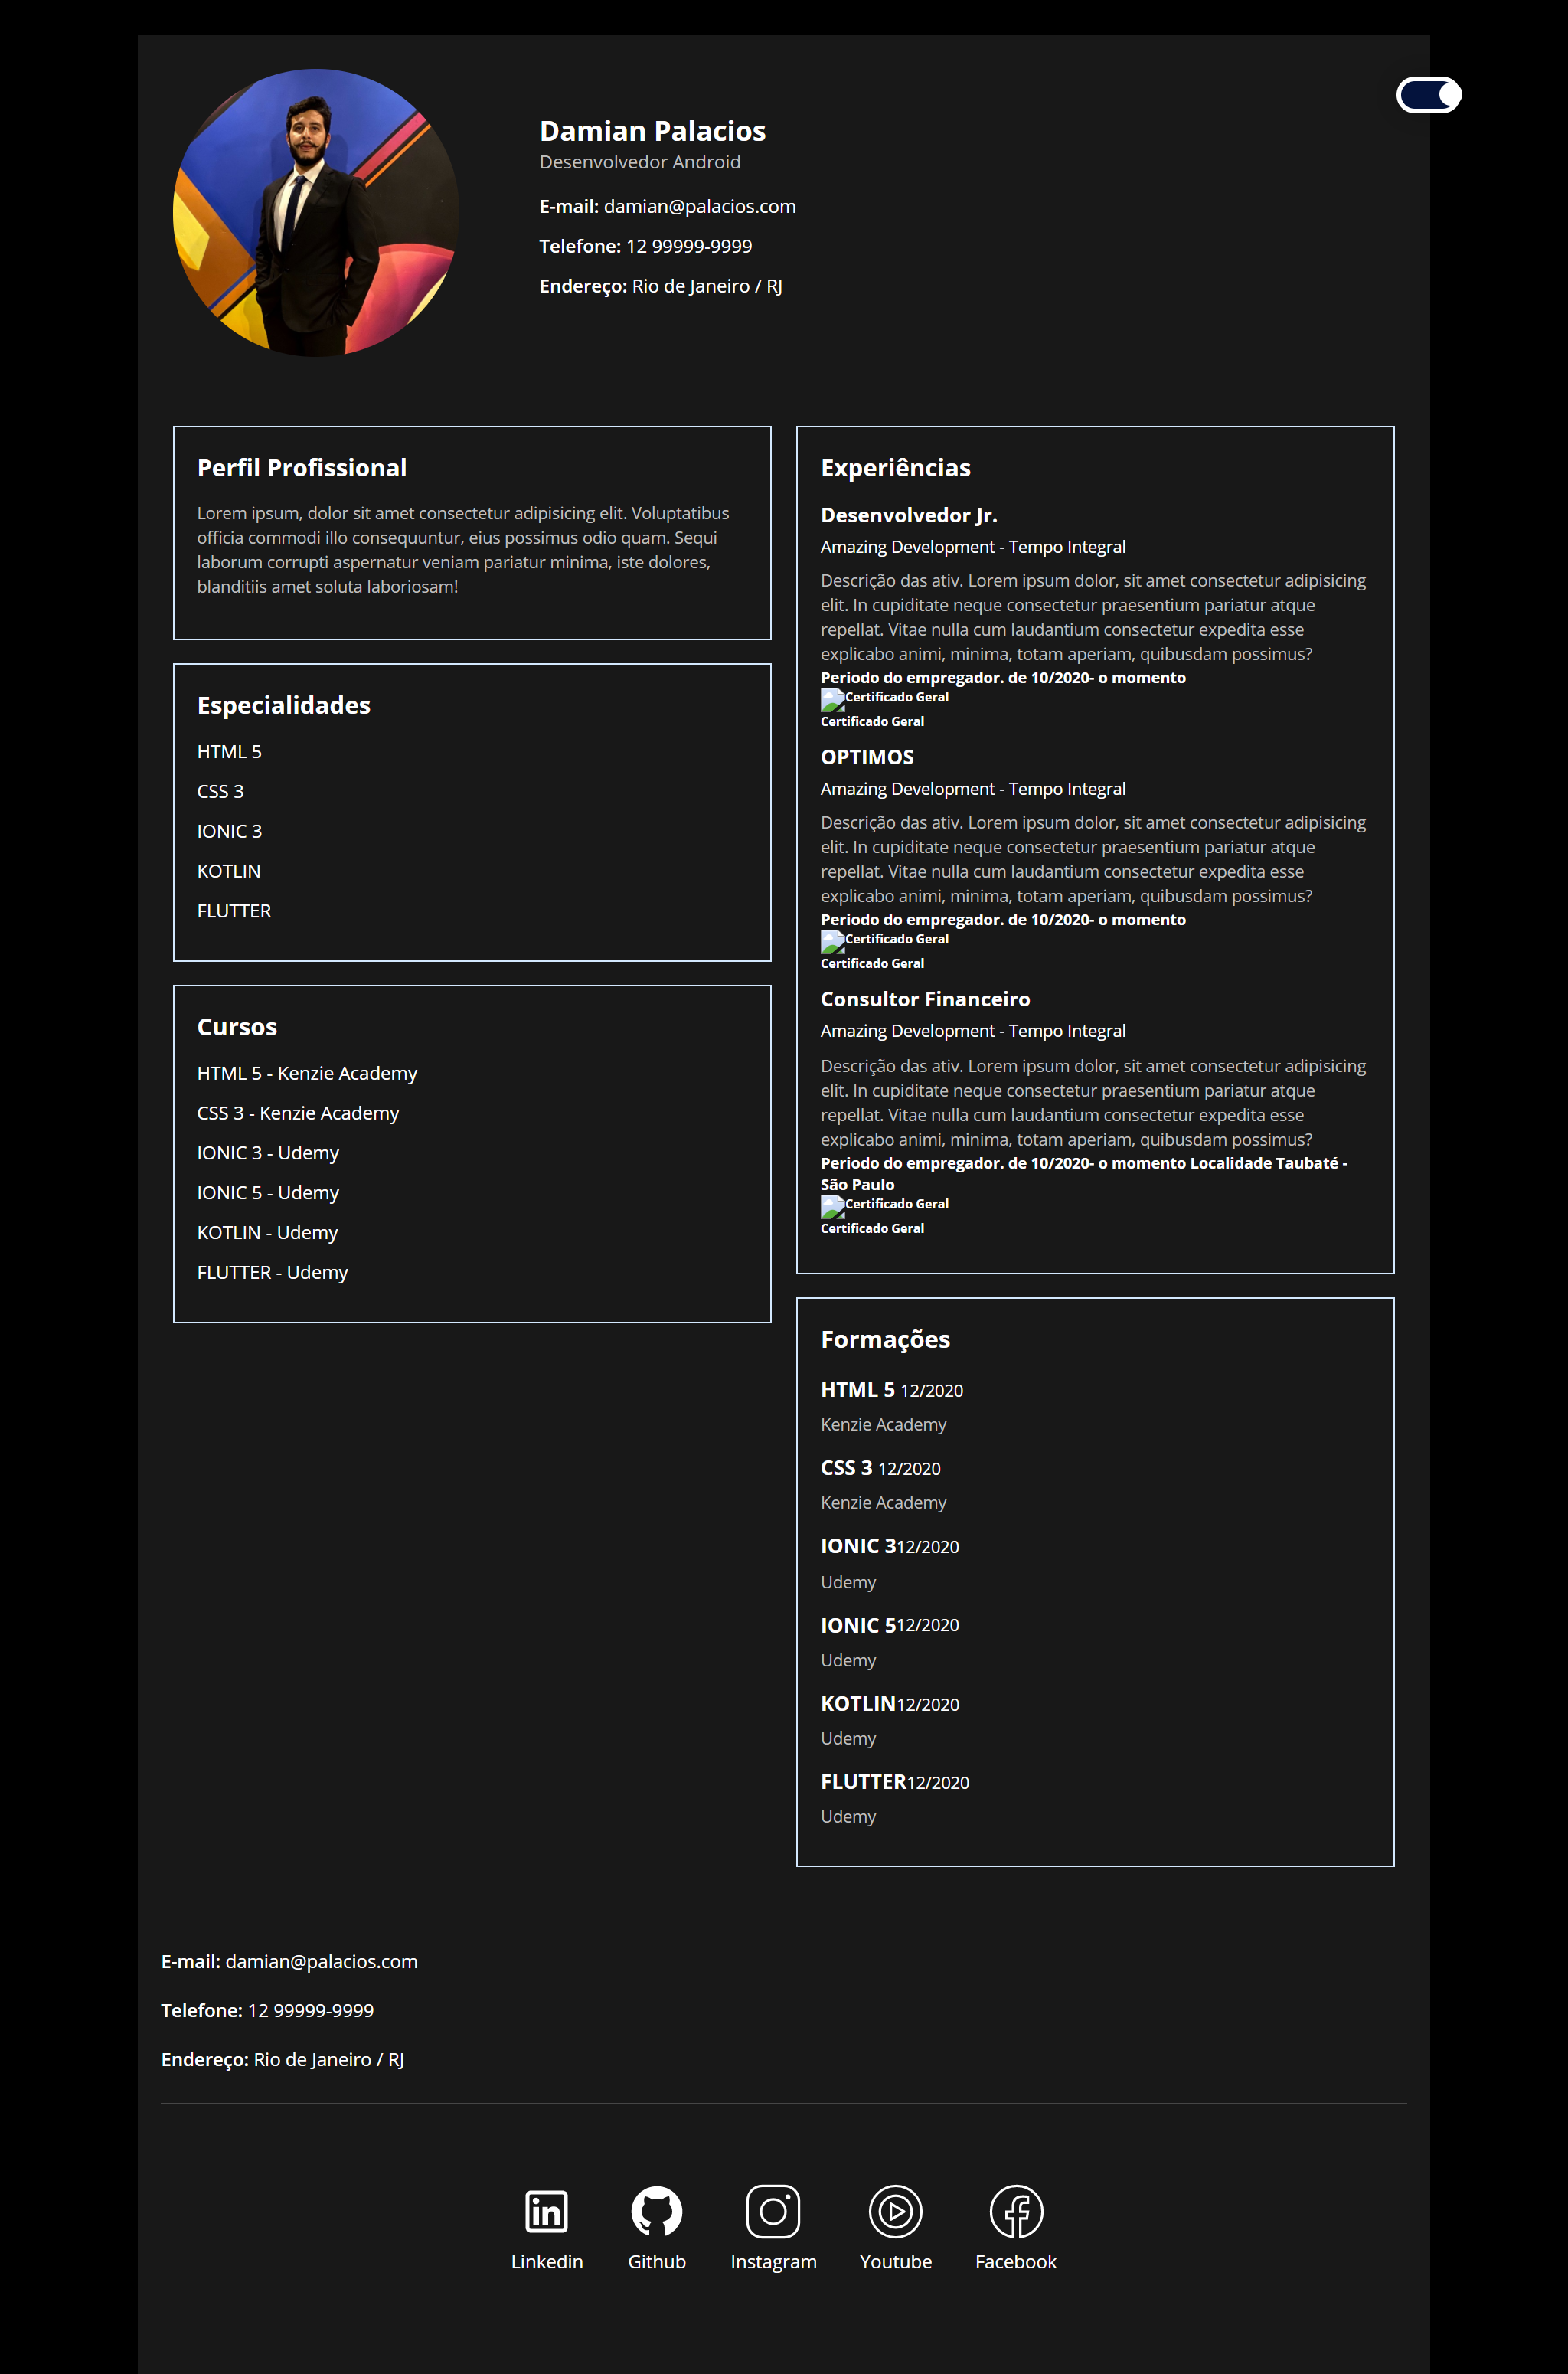Click the Facebook text label

1015,2261
